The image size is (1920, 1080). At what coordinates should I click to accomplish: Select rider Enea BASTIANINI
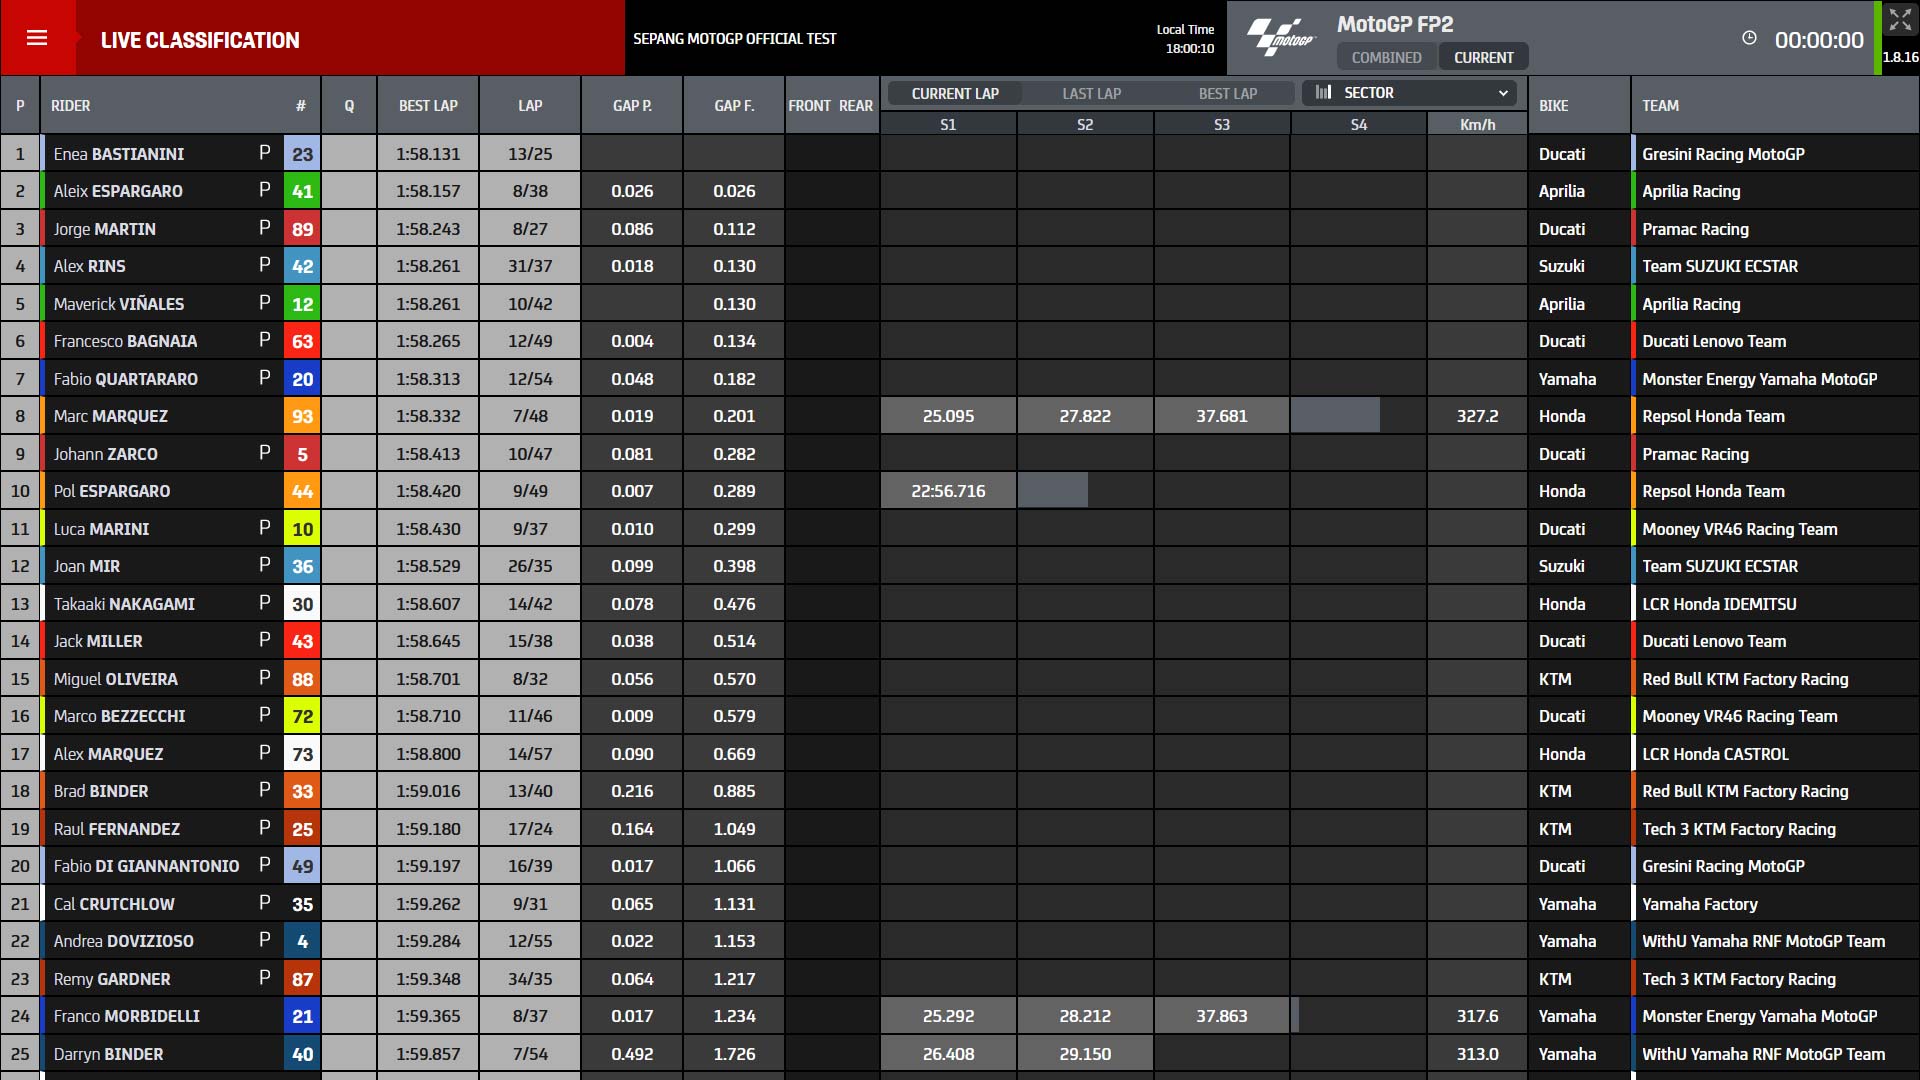pos(119,154)
